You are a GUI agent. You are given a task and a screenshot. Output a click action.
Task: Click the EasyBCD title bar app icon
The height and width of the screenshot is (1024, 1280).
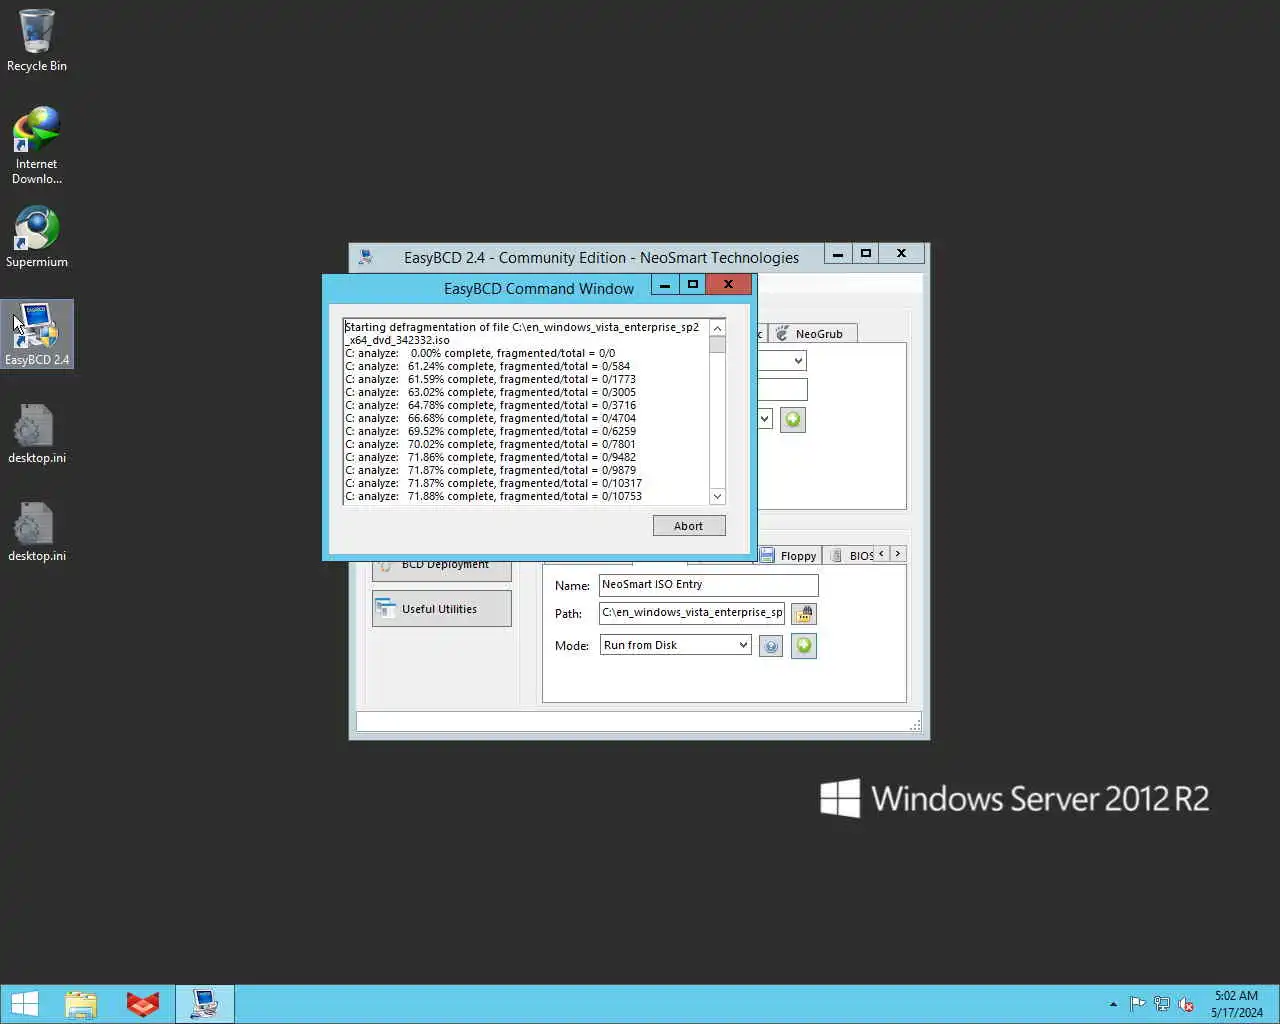tap(366, 257)
